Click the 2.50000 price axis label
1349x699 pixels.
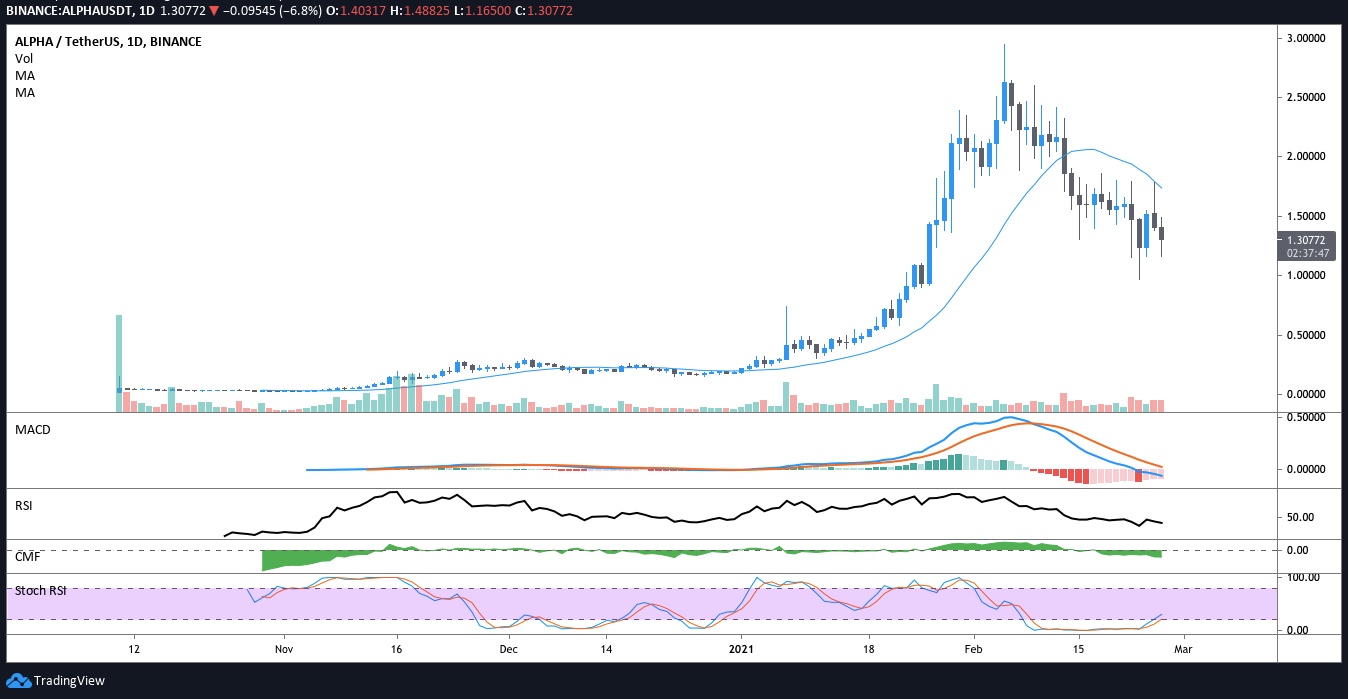pos(1304,97)
